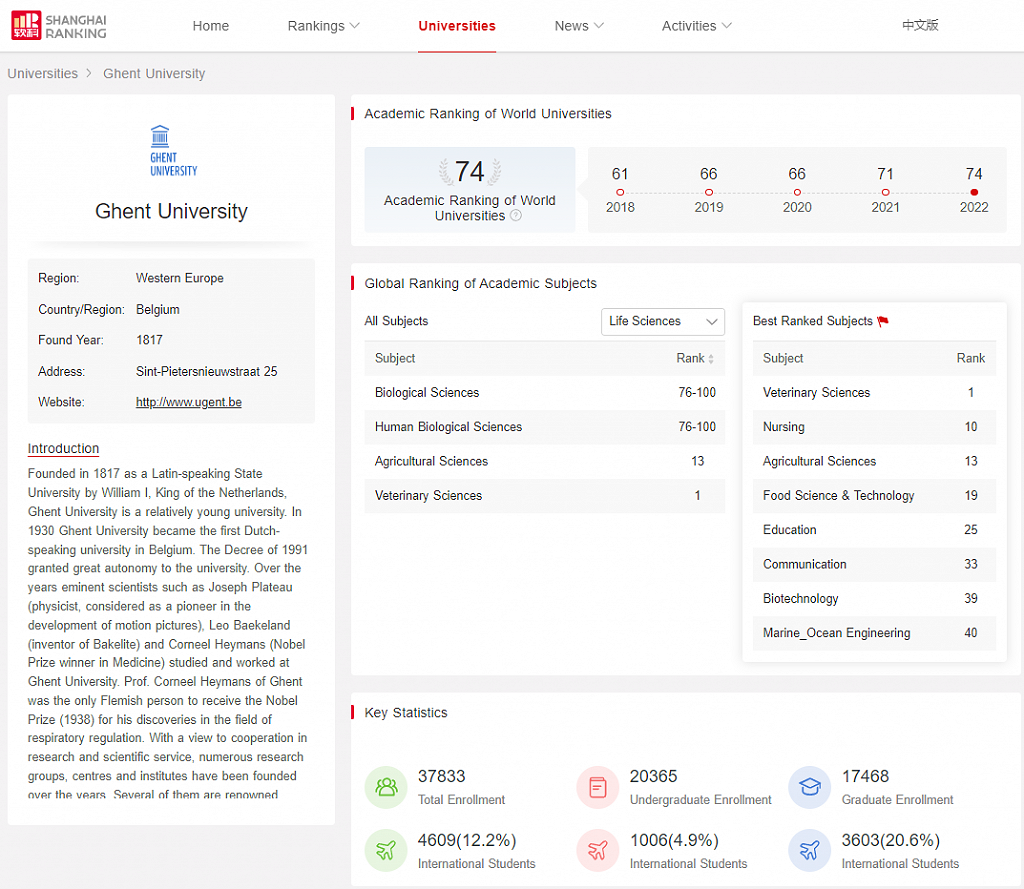This screenshot has height=889, width=1024.
Task: Click the Country/Region value Belgium
Action: tap(157, 310)
